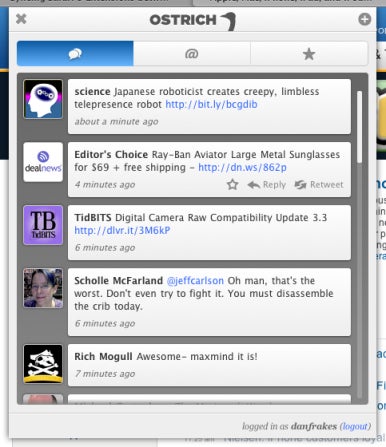The width and height of the screenshot is (386, 447).
Task: Click the '7 minutes ago' timestamp
Action: point(105,374)
